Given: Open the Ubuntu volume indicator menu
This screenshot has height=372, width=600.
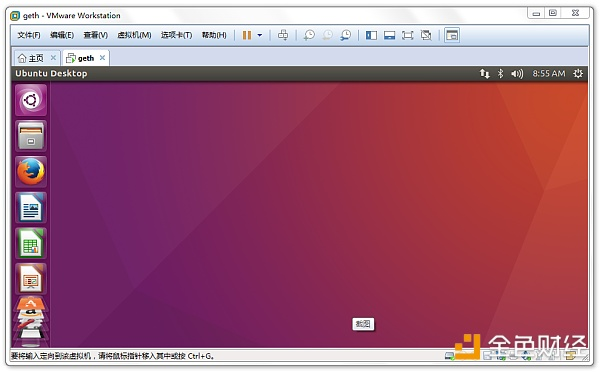Looking at the screenshot, I should (517, 73).
